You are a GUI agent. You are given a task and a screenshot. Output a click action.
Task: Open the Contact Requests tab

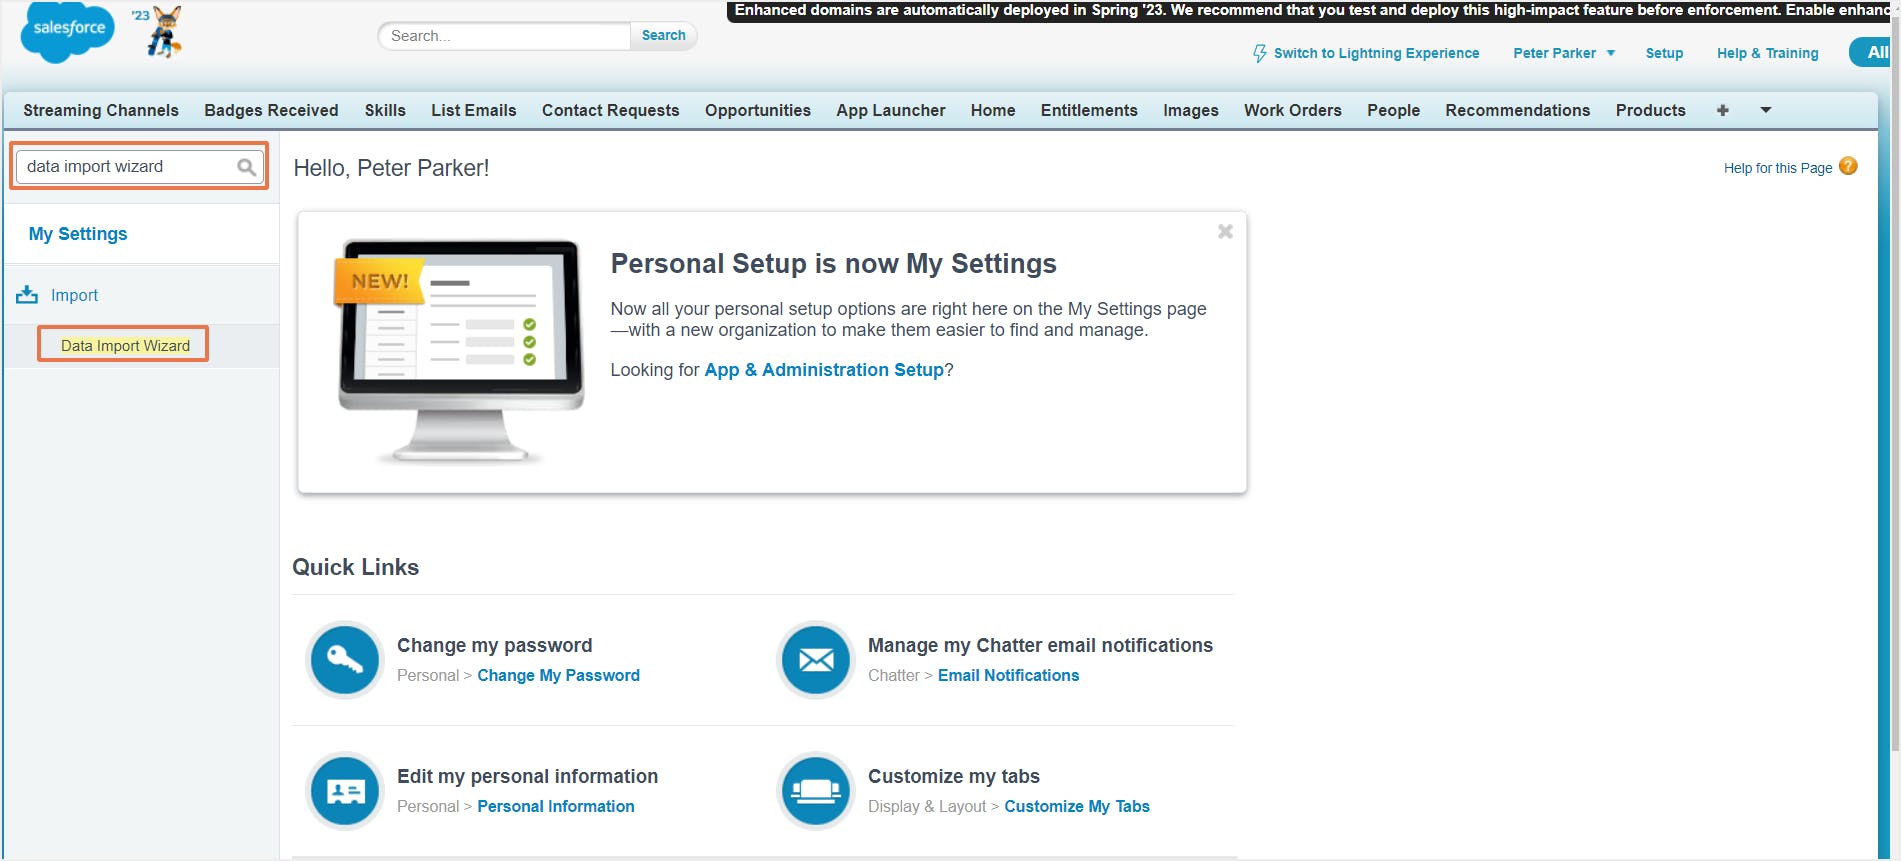coord(611,110)
